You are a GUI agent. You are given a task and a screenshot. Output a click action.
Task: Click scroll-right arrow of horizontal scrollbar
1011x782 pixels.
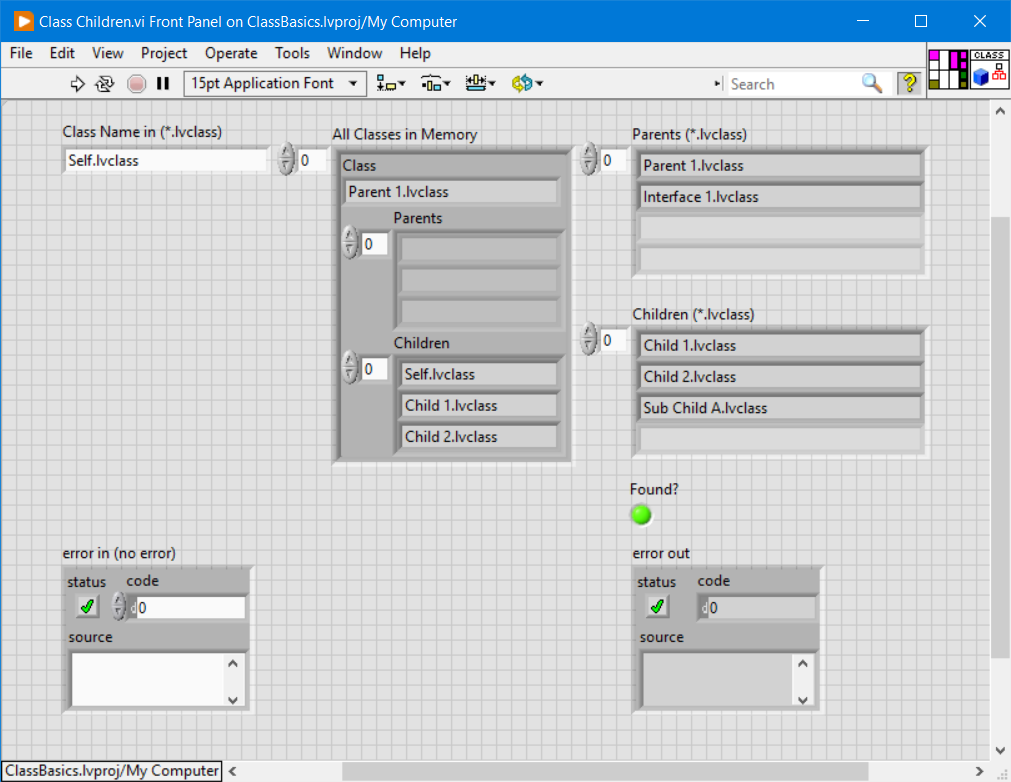coord(979,772)
